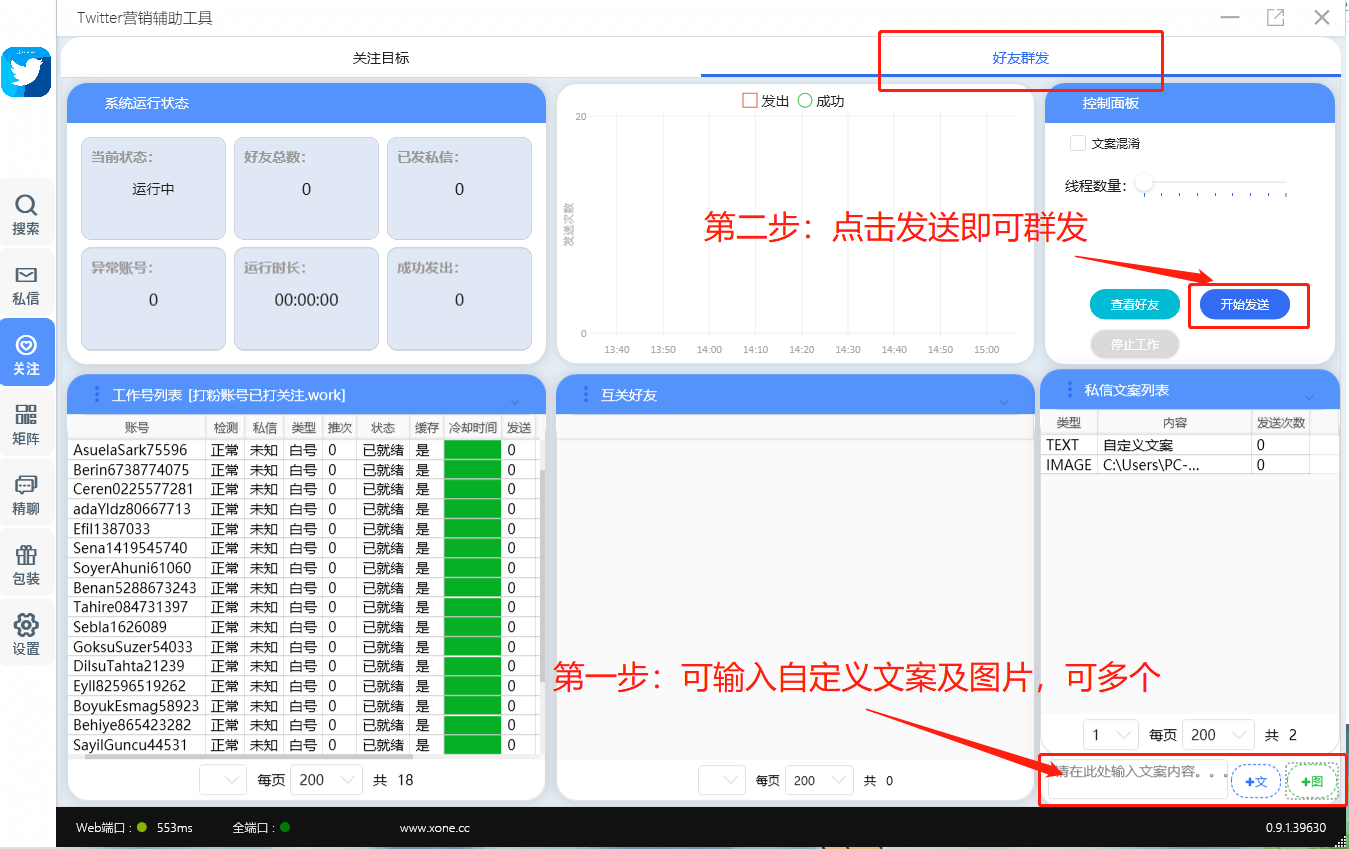This screenshot has width=1349, height=849.
Task: Open the 精聊 chat sidebar icon
Action: coord(26,494)
